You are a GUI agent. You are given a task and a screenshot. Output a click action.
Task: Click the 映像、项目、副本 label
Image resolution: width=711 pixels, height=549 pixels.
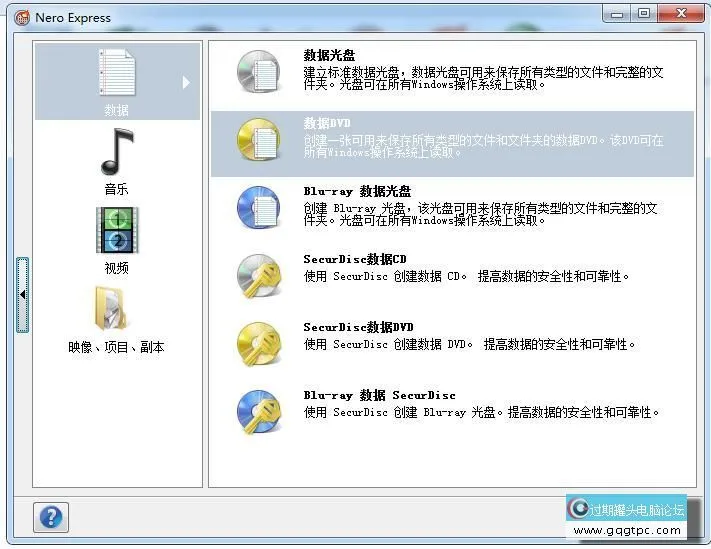[x=116, y=347]
